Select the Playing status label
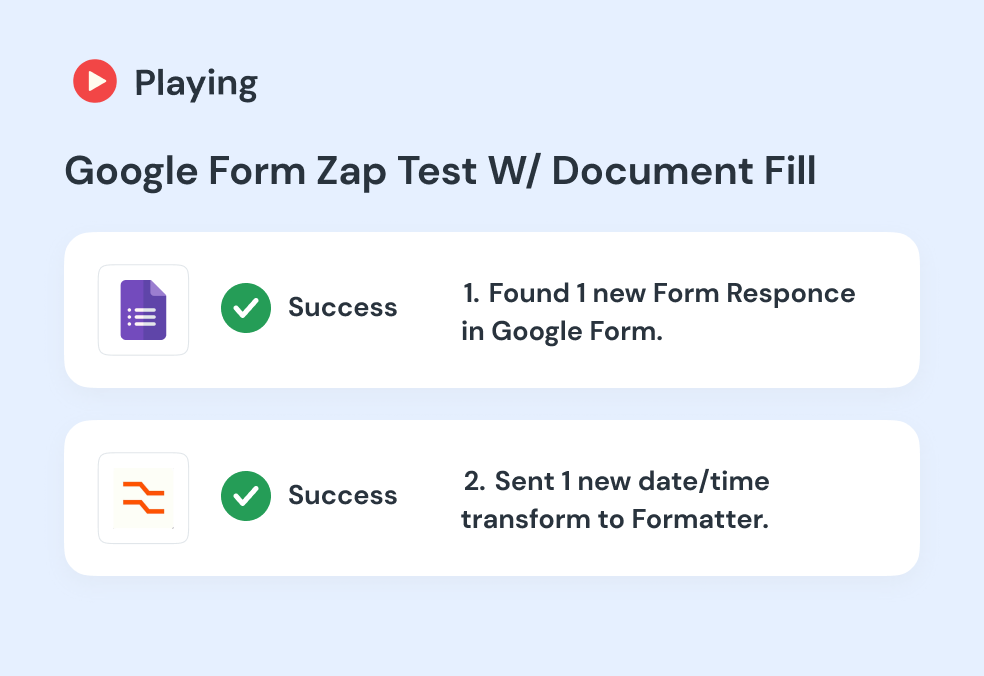984x676 pixels. 196,83
